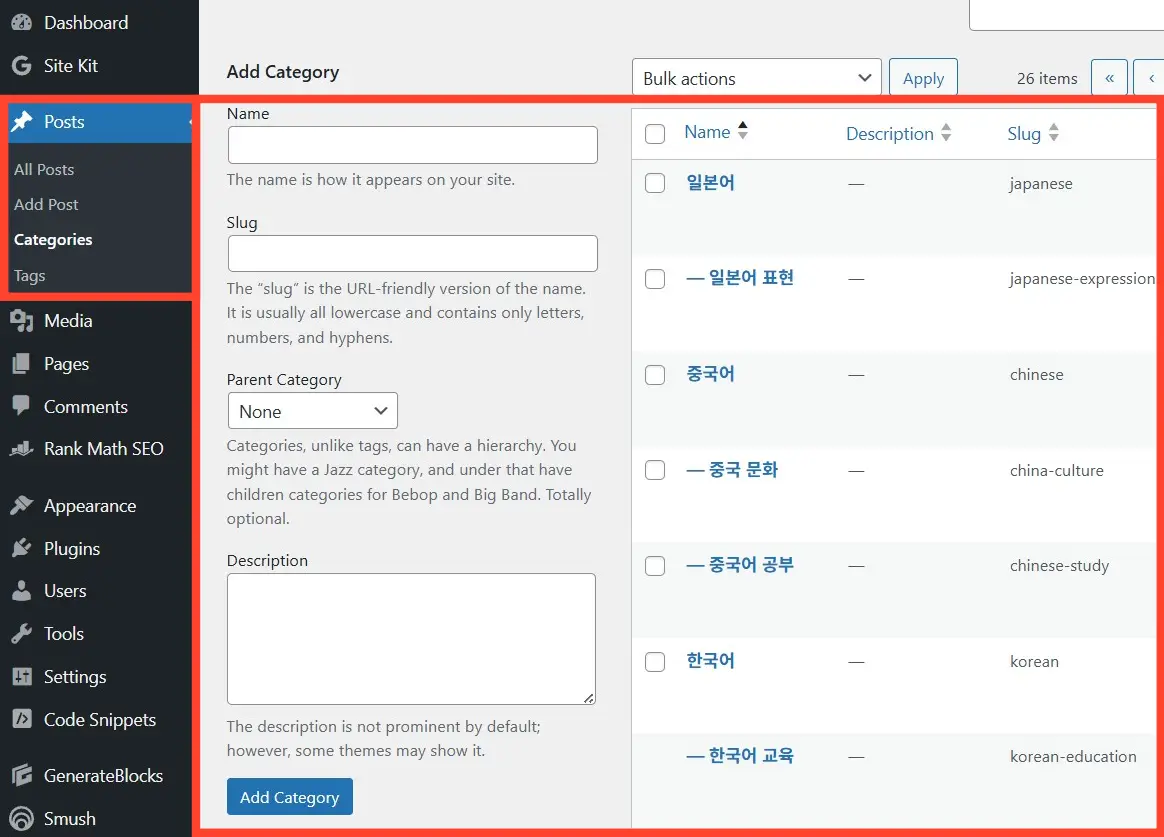Click the Appearance paintbrush icon
1164x837 pixels.
pyautogui.click(x=22, y=506)
